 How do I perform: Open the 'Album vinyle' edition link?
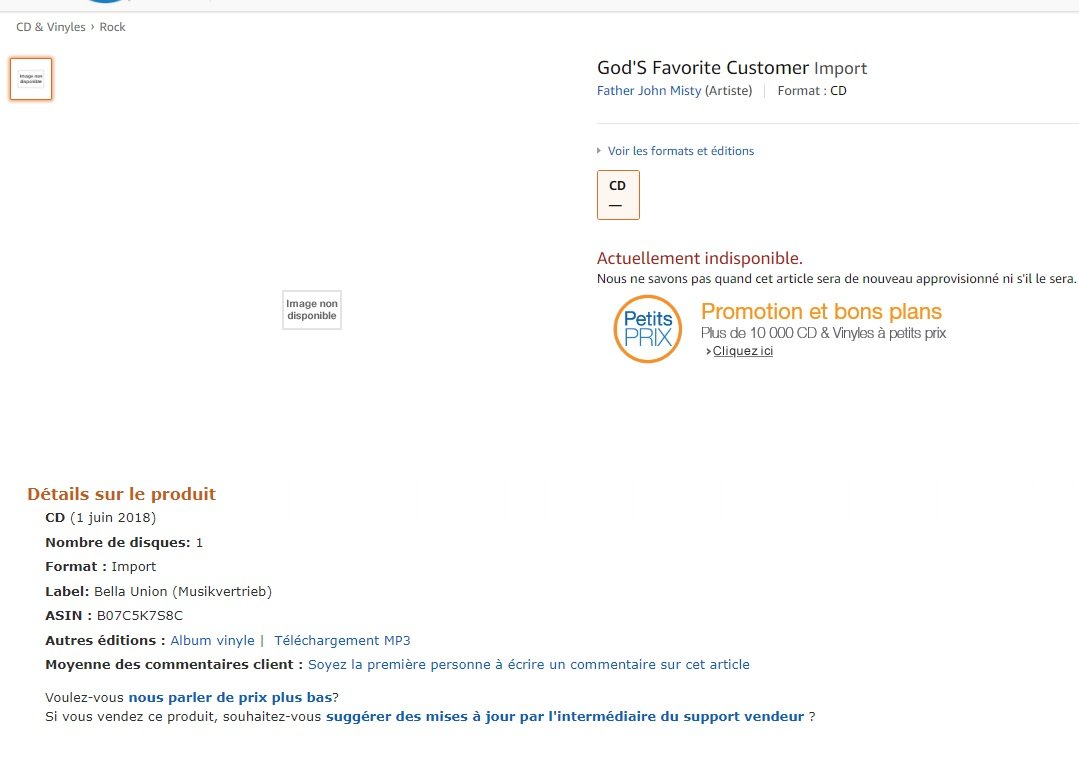click(x=212, y=641)
